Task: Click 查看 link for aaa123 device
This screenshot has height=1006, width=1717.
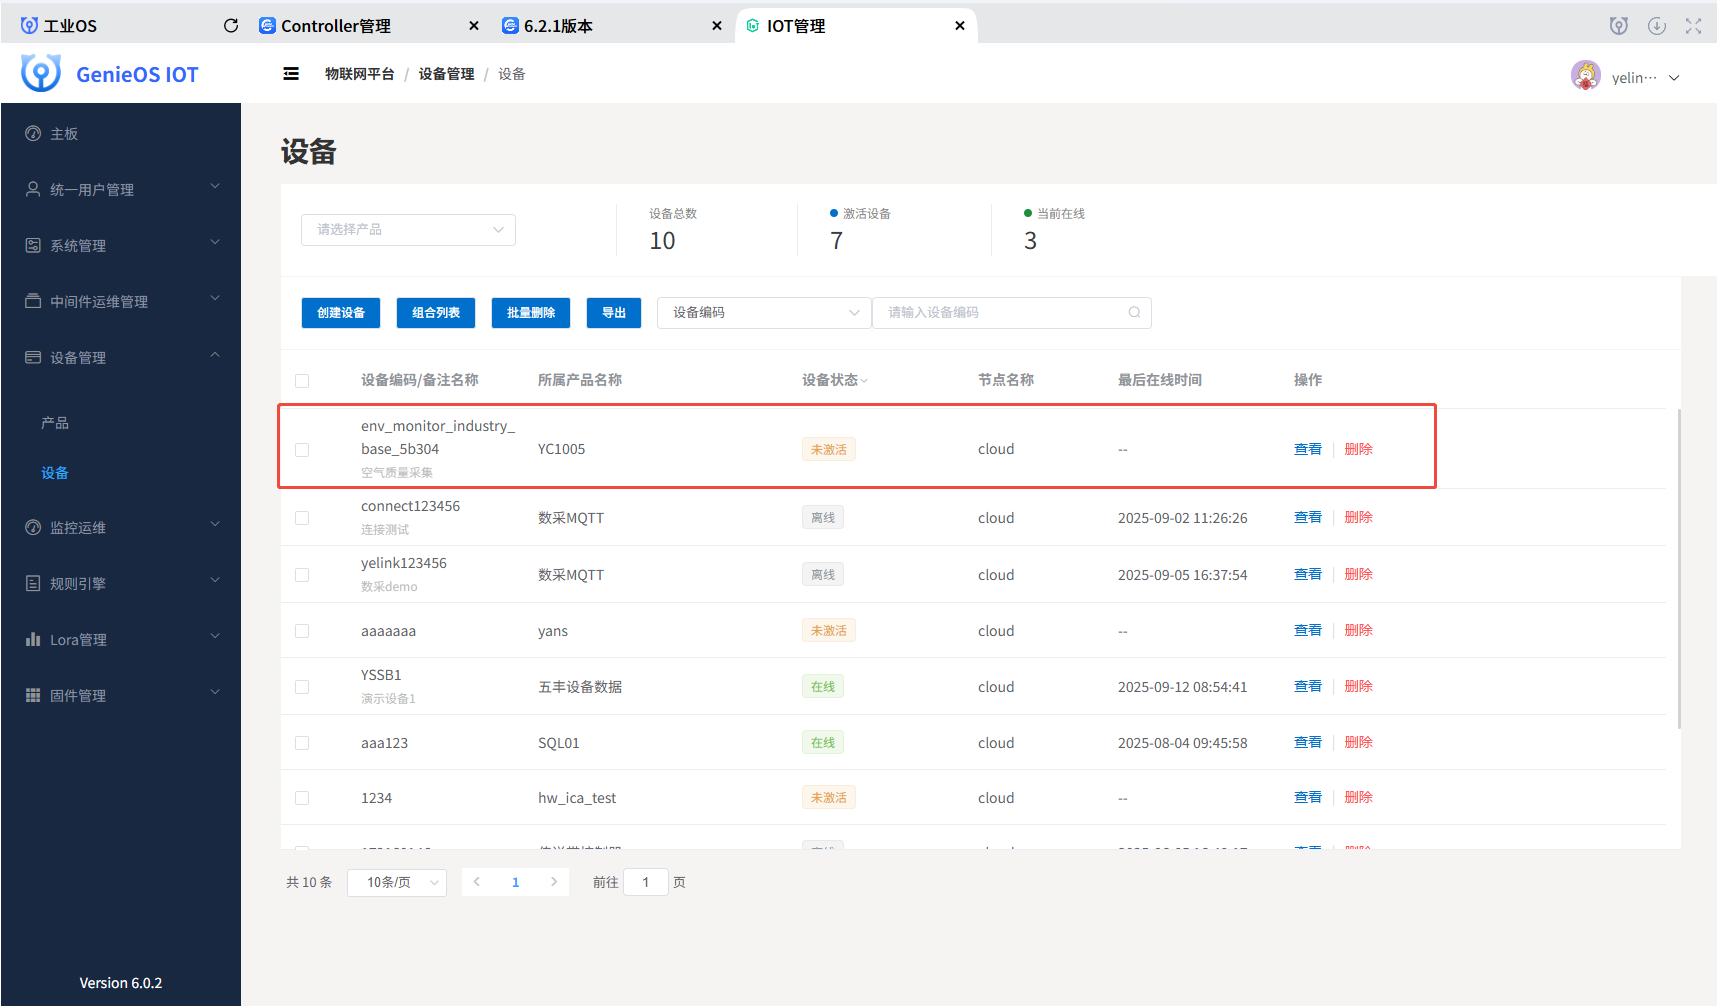Action: (x=1307, y=742)
